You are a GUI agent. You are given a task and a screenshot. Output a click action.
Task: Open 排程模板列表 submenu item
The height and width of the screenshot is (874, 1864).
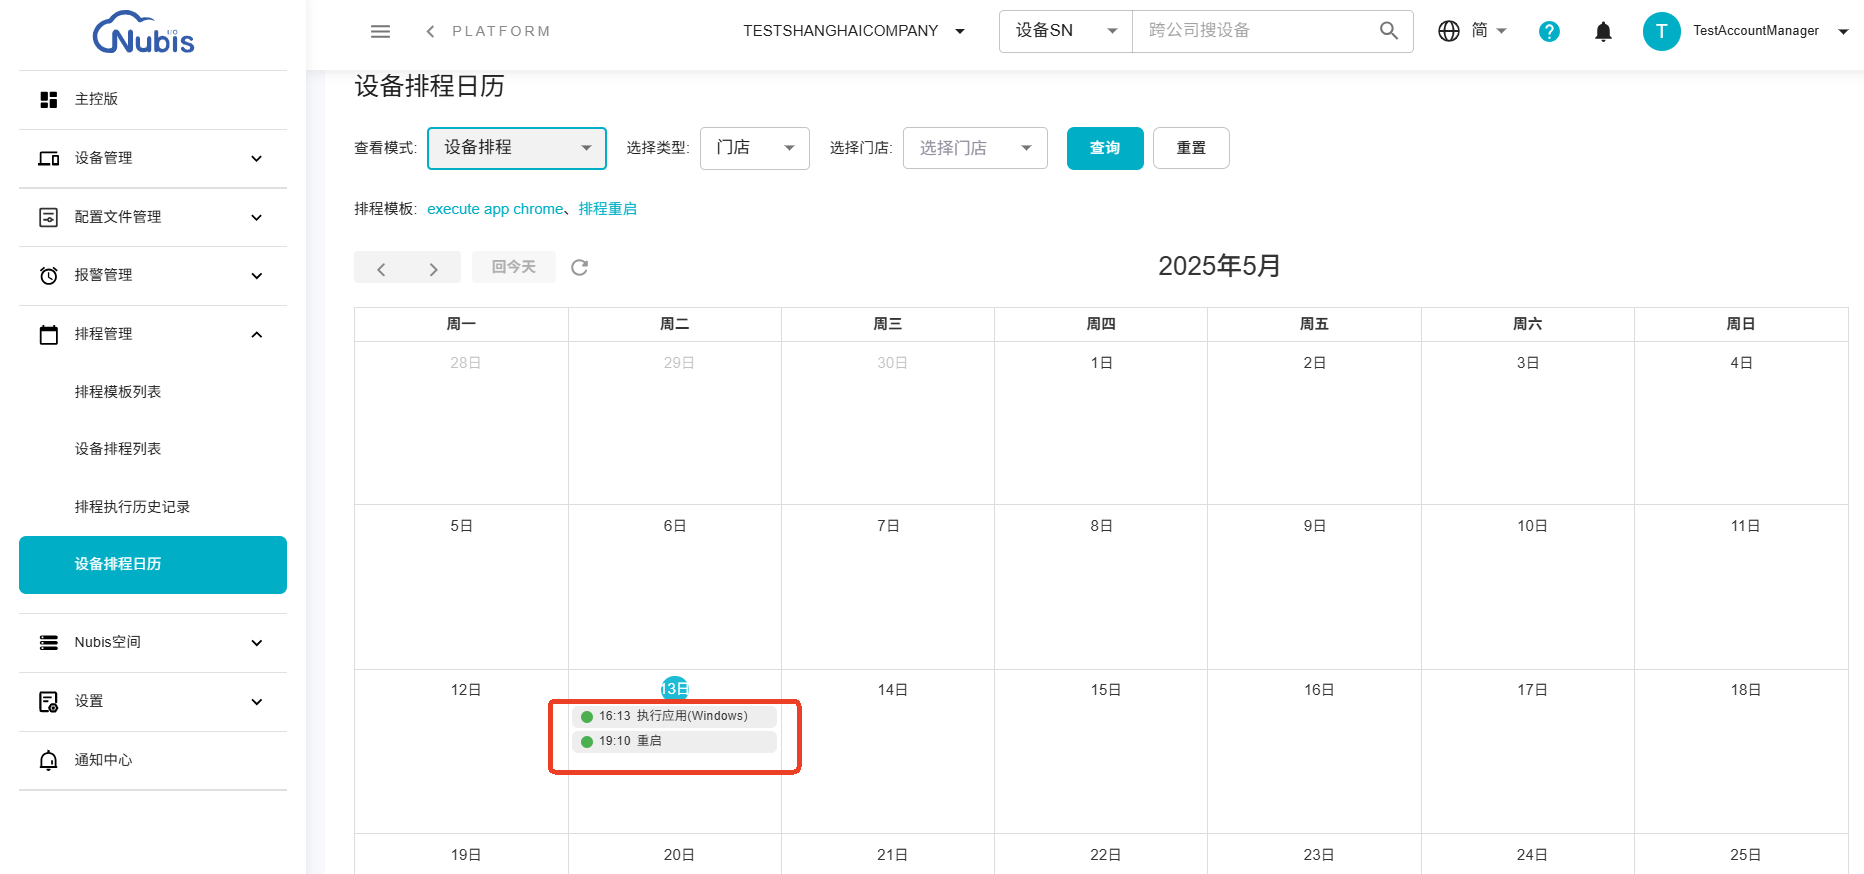118,392
